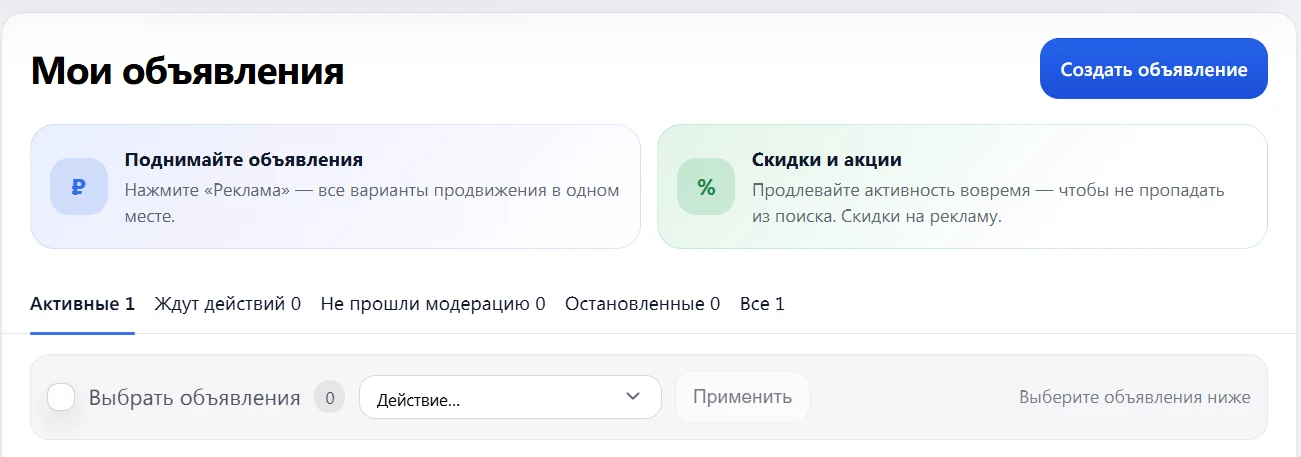The height and width of the screenshot is (457, 1301).
Task: Show the Все tab
Action: (x=762, y=304)
